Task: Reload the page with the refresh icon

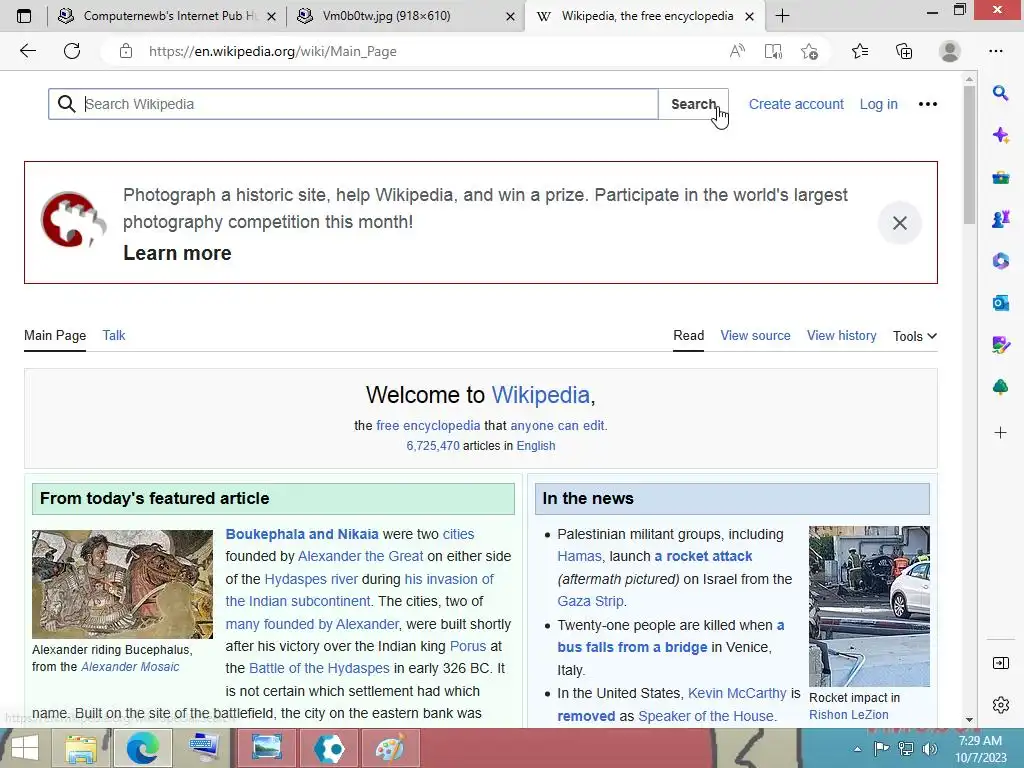Action: click(x=72, y=51)
